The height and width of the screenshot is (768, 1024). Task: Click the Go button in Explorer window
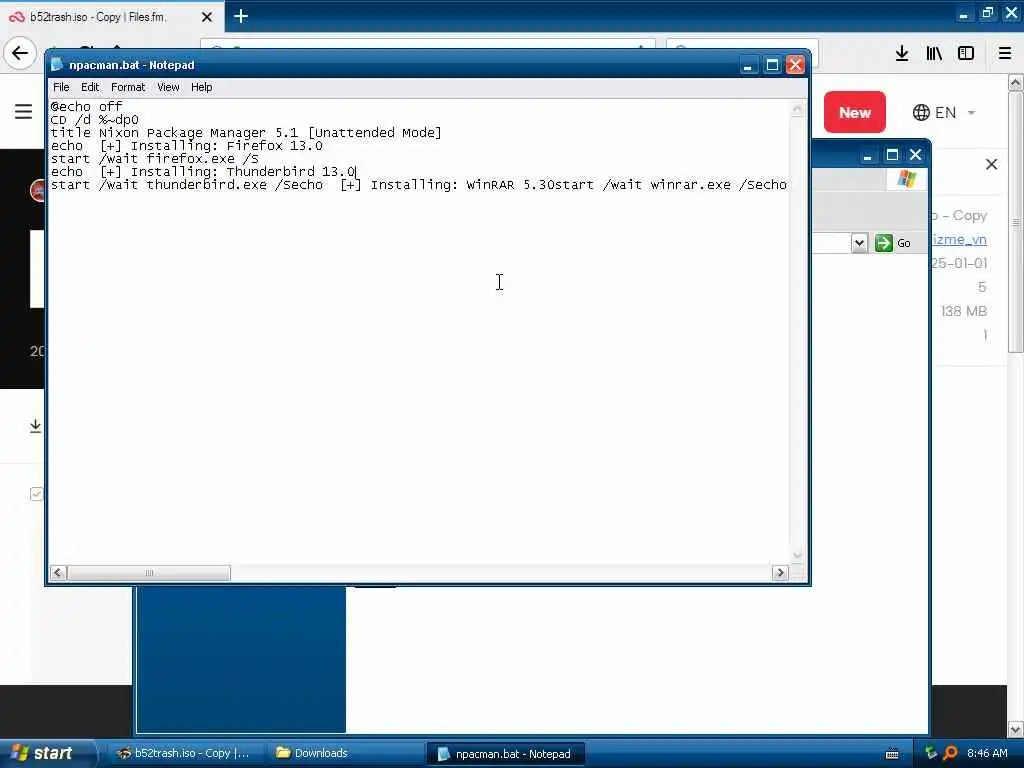click(893, 243)
